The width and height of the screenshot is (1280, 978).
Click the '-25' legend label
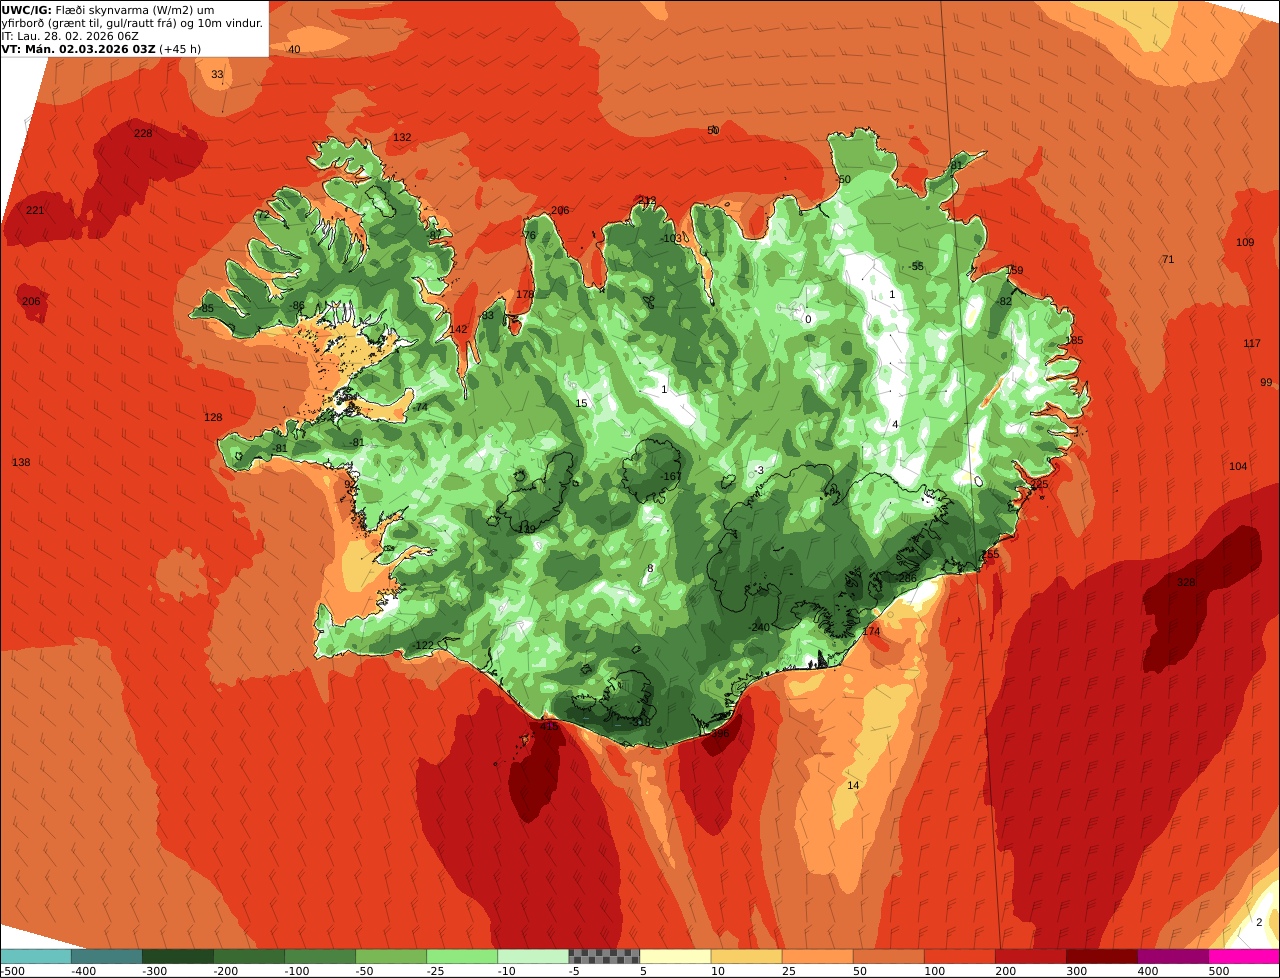[438, 971]
